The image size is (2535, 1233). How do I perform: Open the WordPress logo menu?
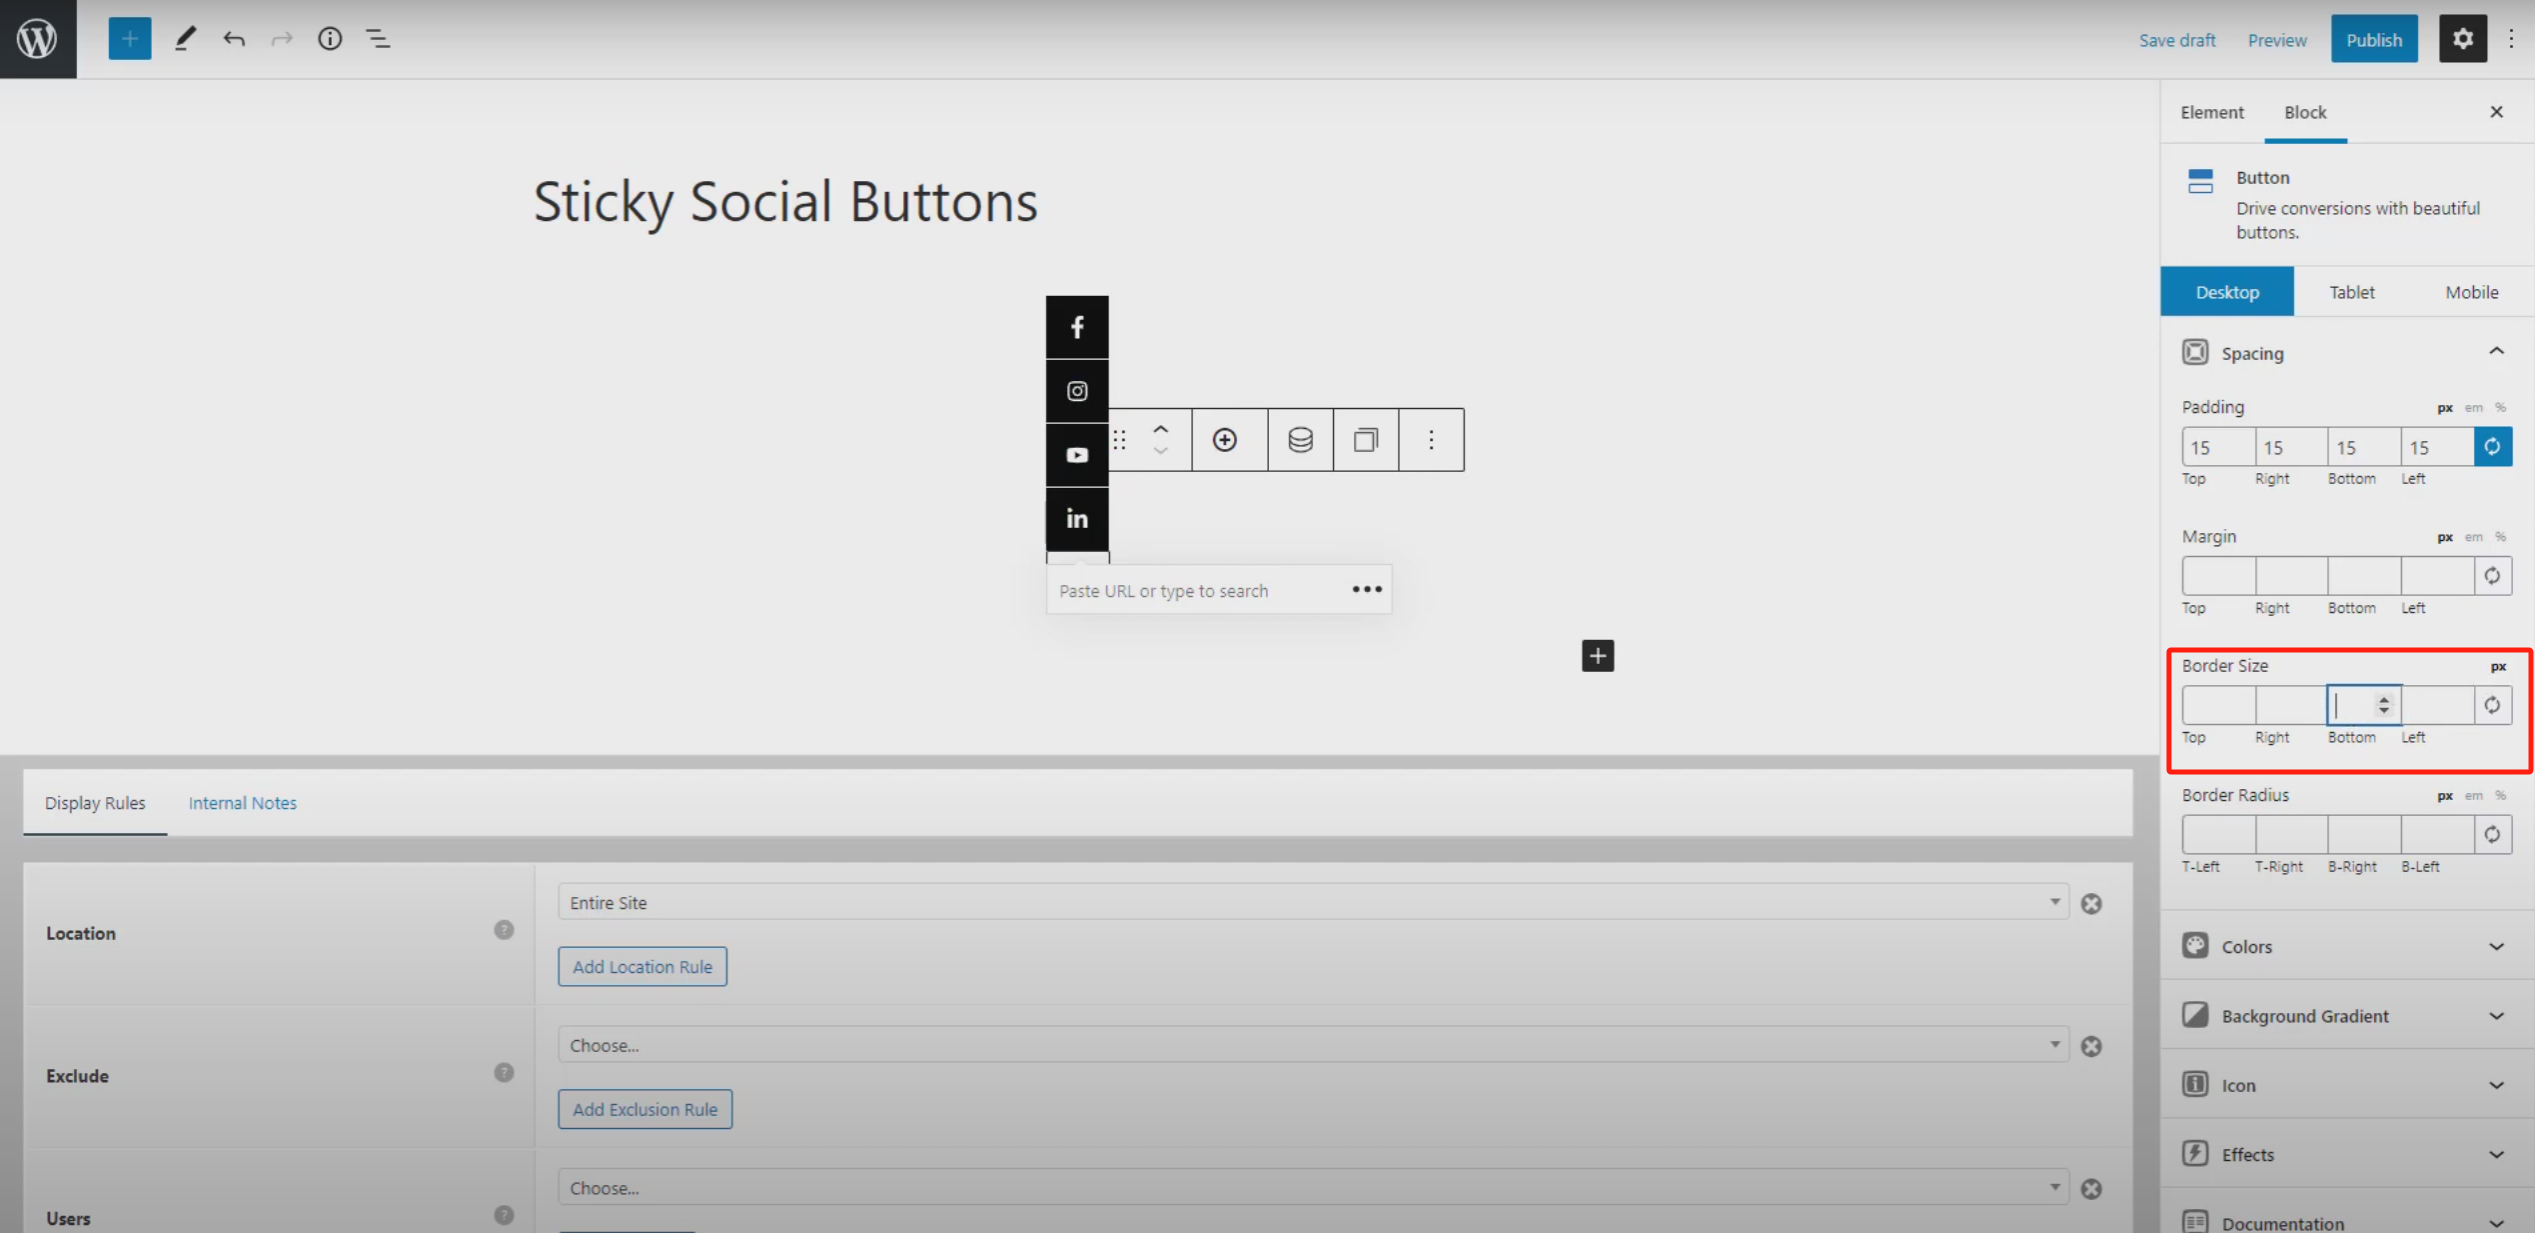pyautogui.click(x=38, y=38)
